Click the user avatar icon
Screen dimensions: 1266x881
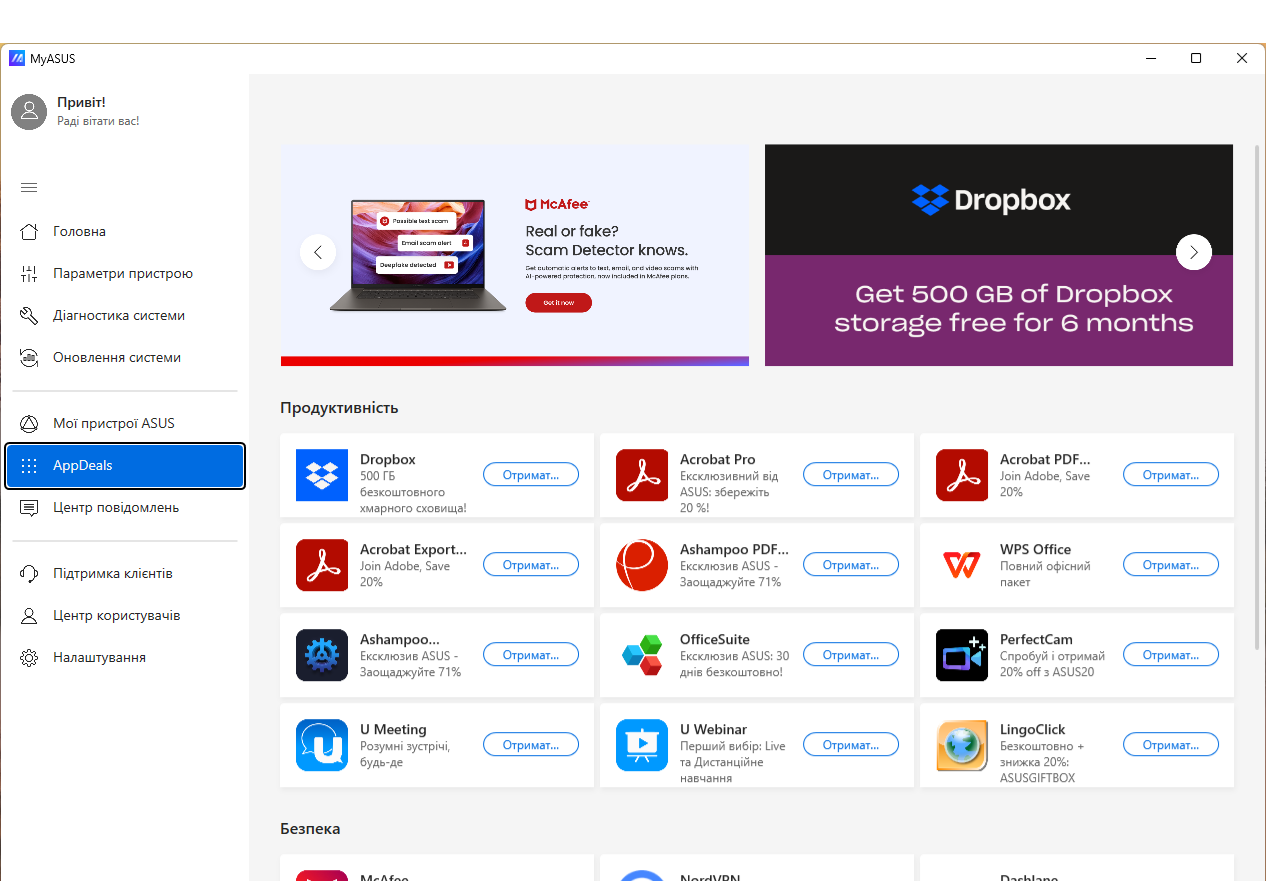[29, 112]
